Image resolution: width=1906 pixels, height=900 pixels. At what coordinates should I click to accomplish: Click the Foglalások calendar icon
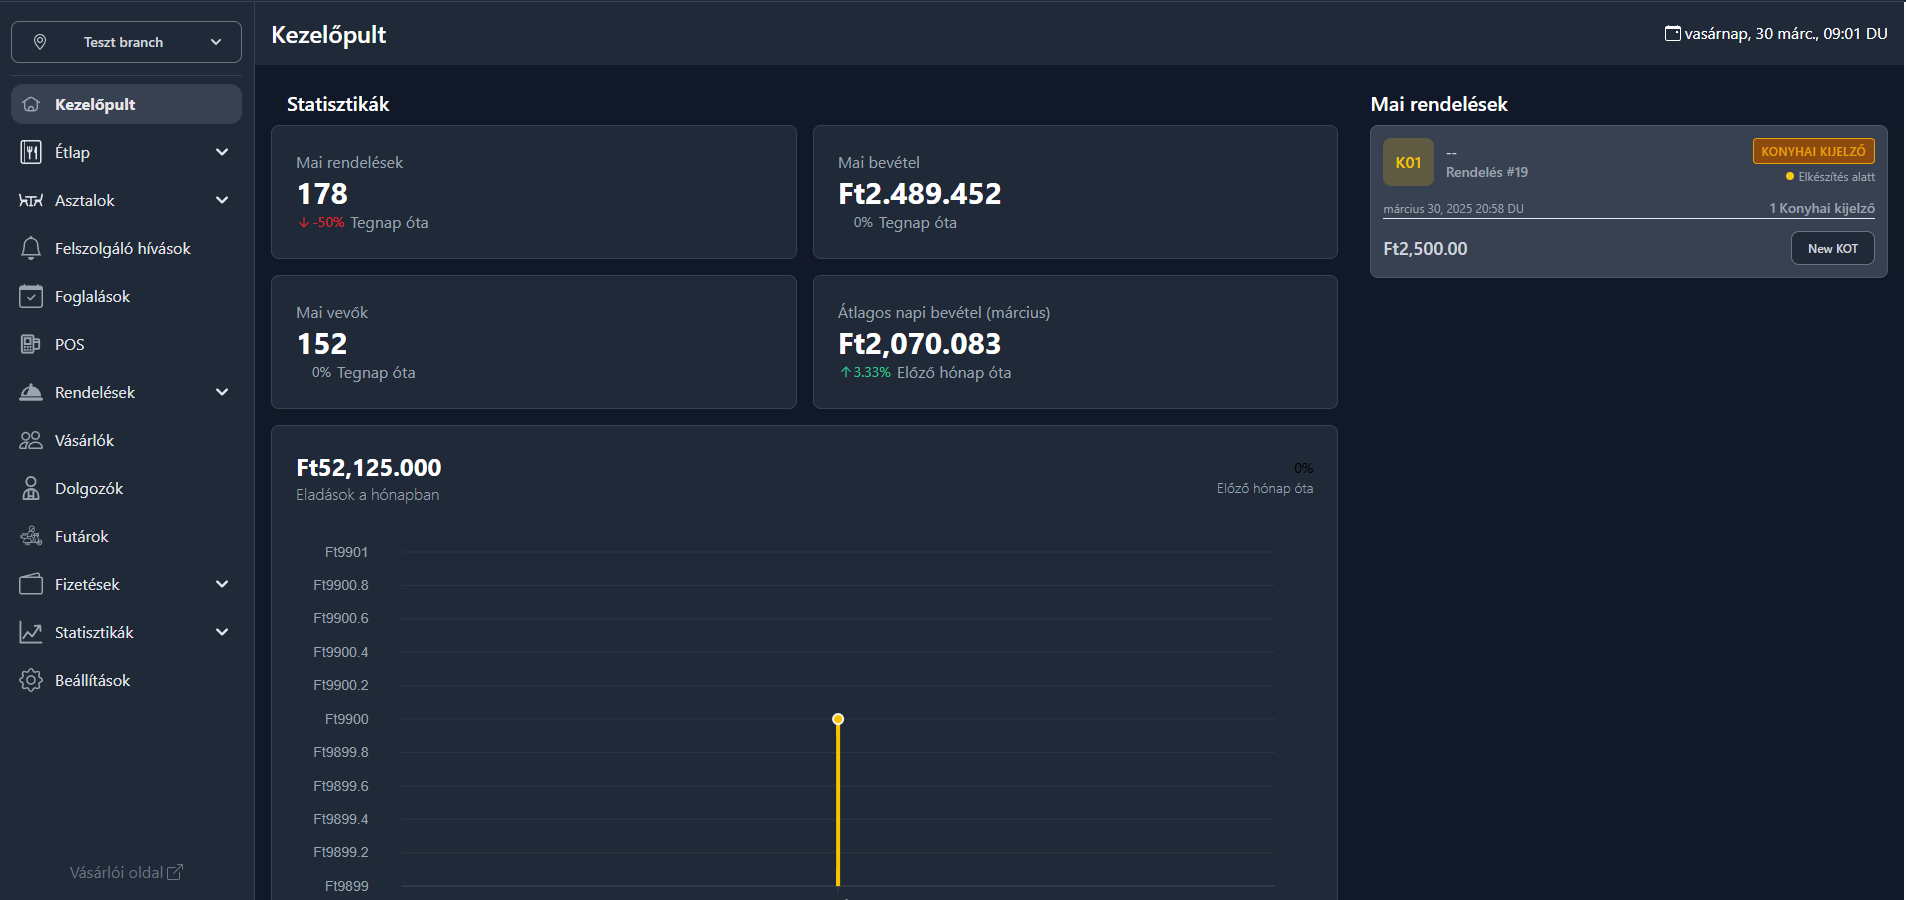point(31,296)
